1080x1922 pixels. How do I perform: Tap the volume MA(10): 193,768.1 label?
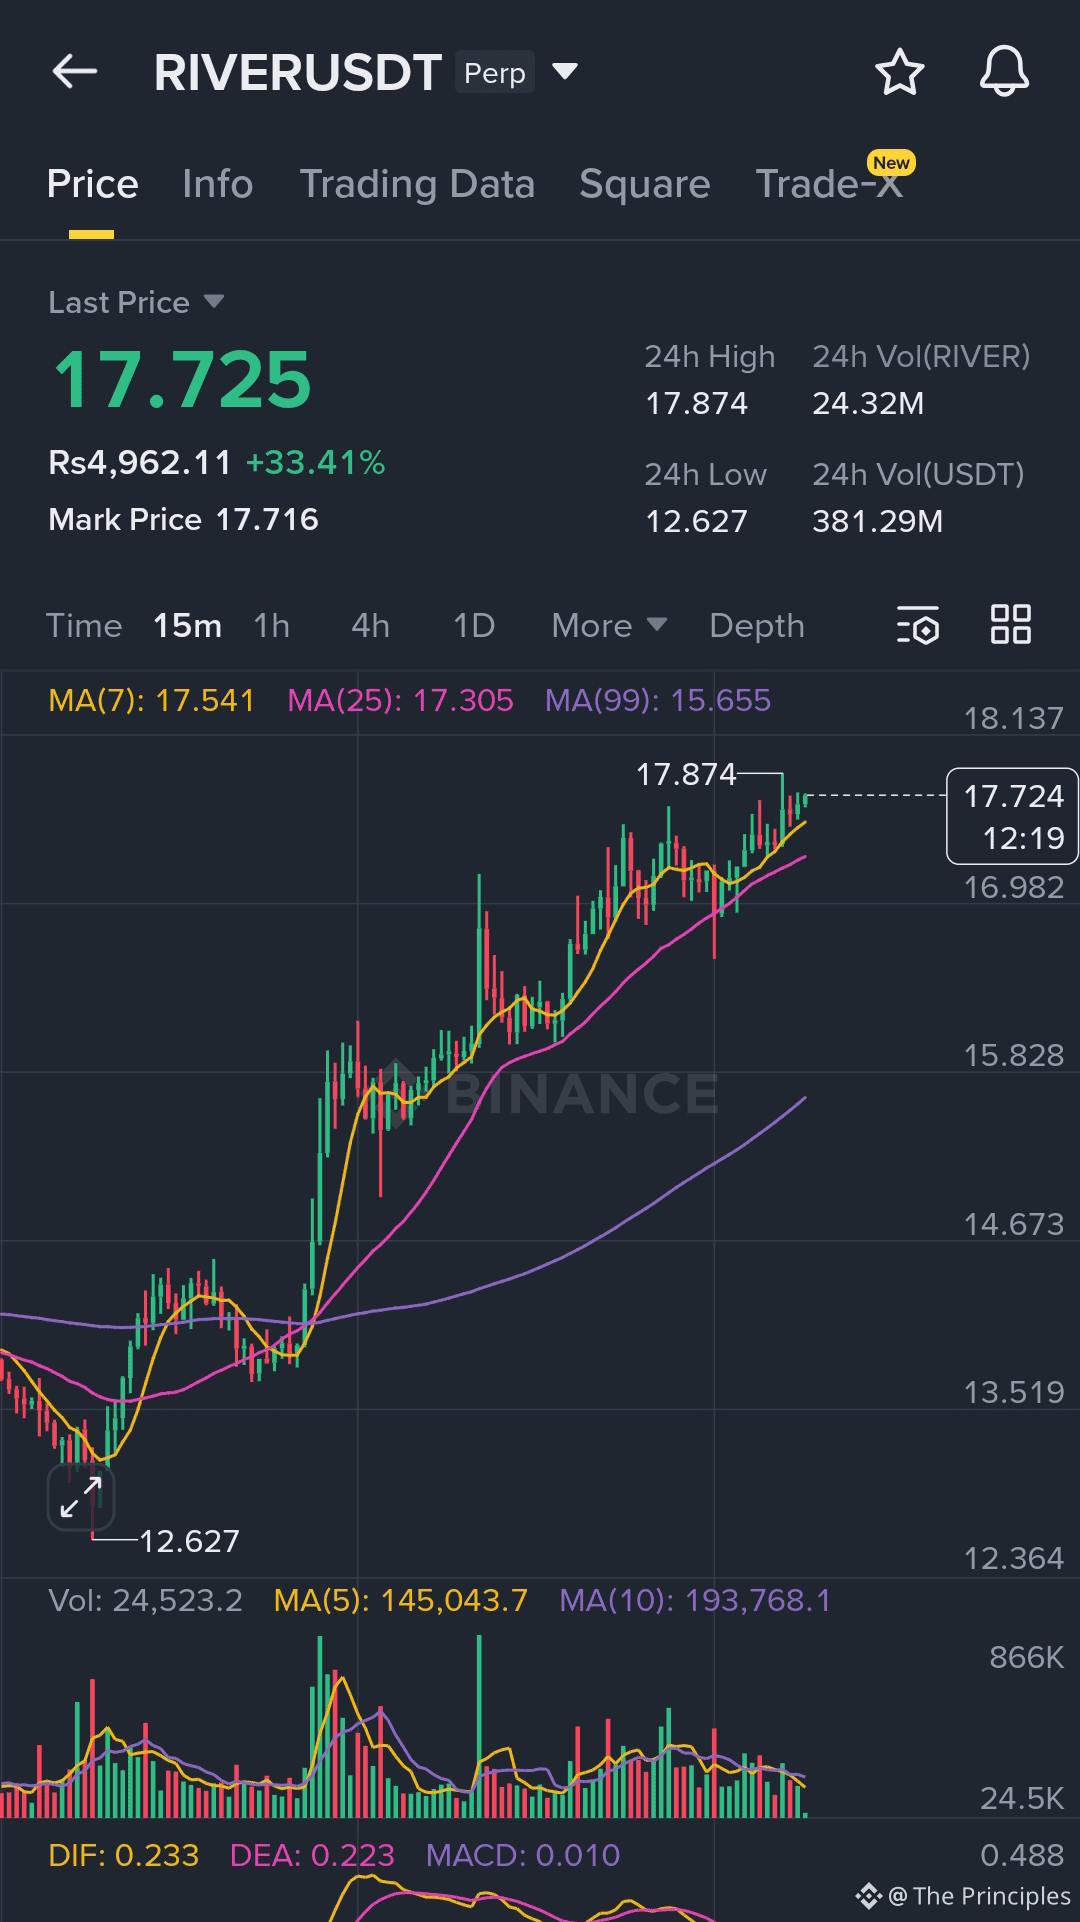(x=695, y=1600)
